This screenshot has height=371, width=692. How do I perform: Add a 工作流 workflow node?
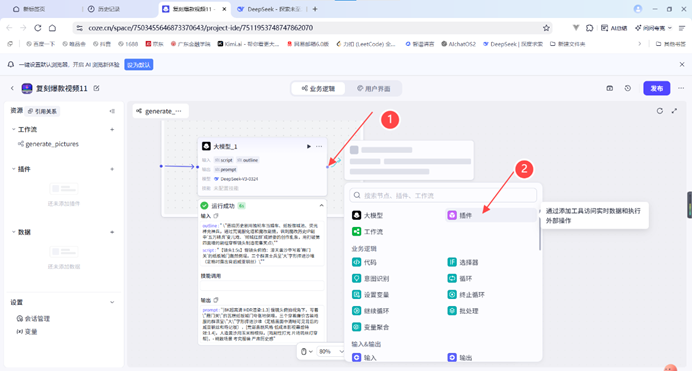click(368, 232)
